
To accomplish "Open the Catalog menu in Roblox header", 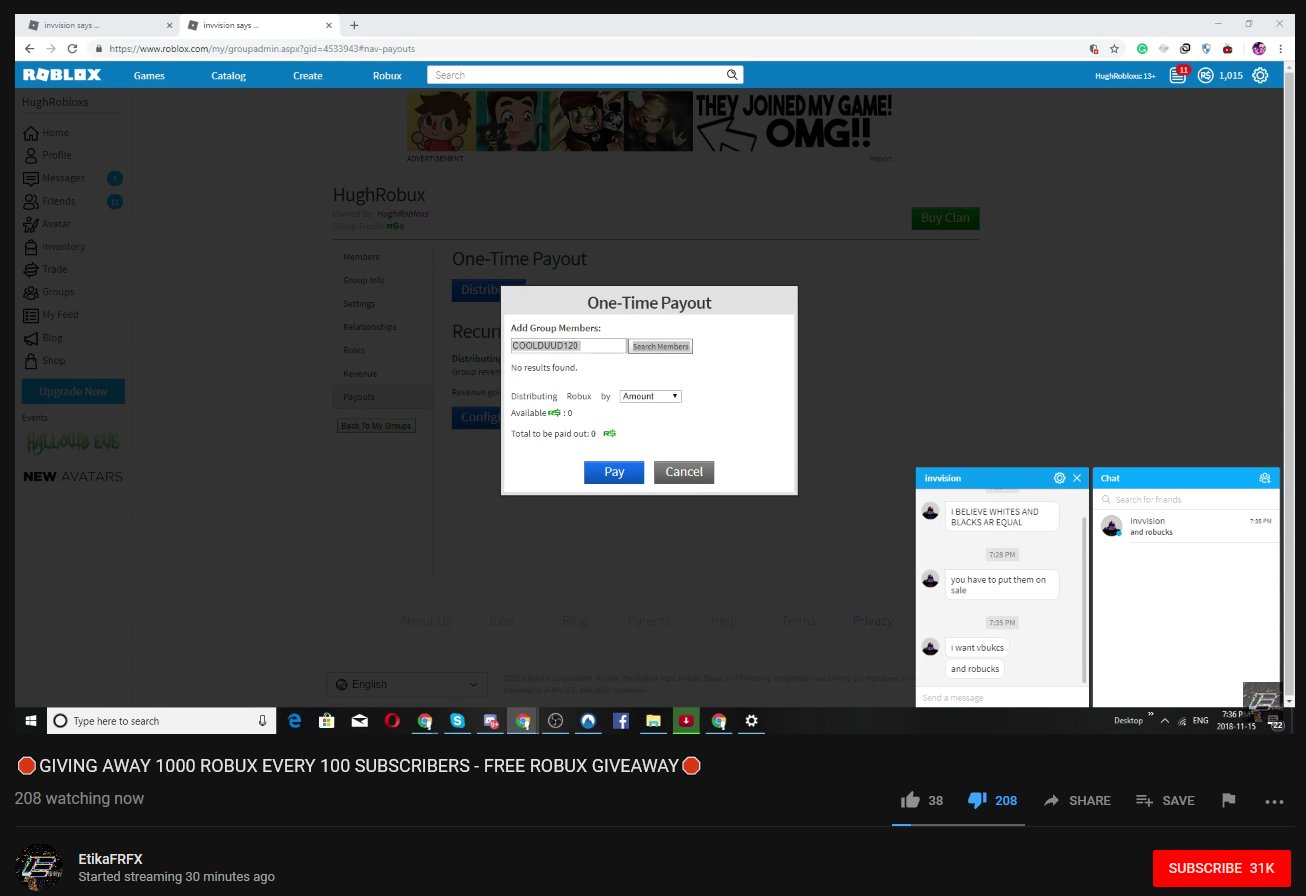I will pyautogui.click(x=228, y=75).
